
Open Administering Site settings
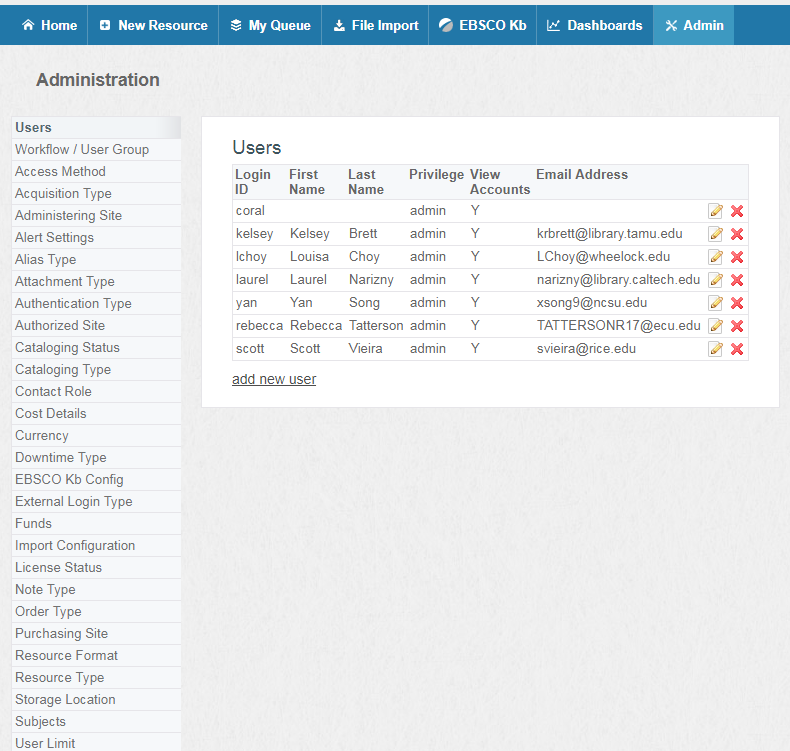(96, 216)
